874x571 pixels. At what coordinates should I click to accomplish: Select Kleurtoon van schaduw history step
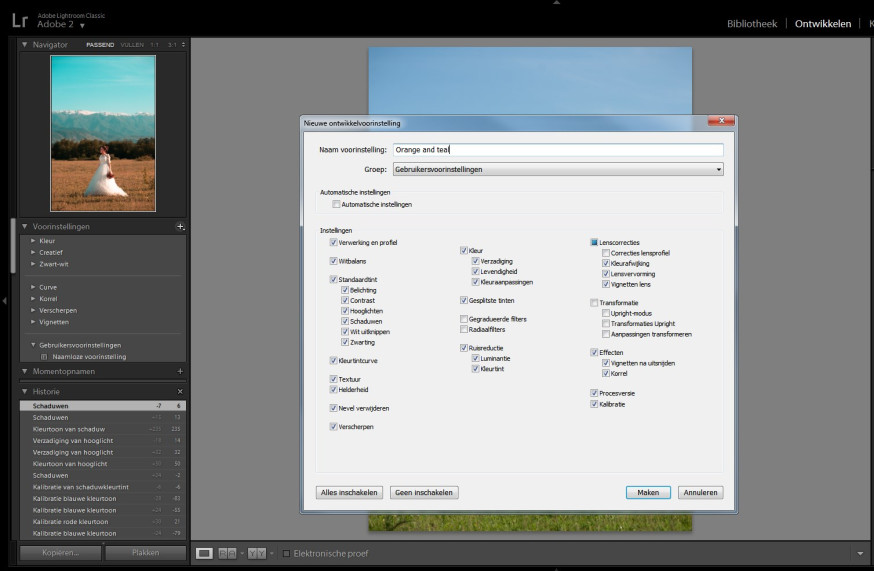(x=103, y=429)
